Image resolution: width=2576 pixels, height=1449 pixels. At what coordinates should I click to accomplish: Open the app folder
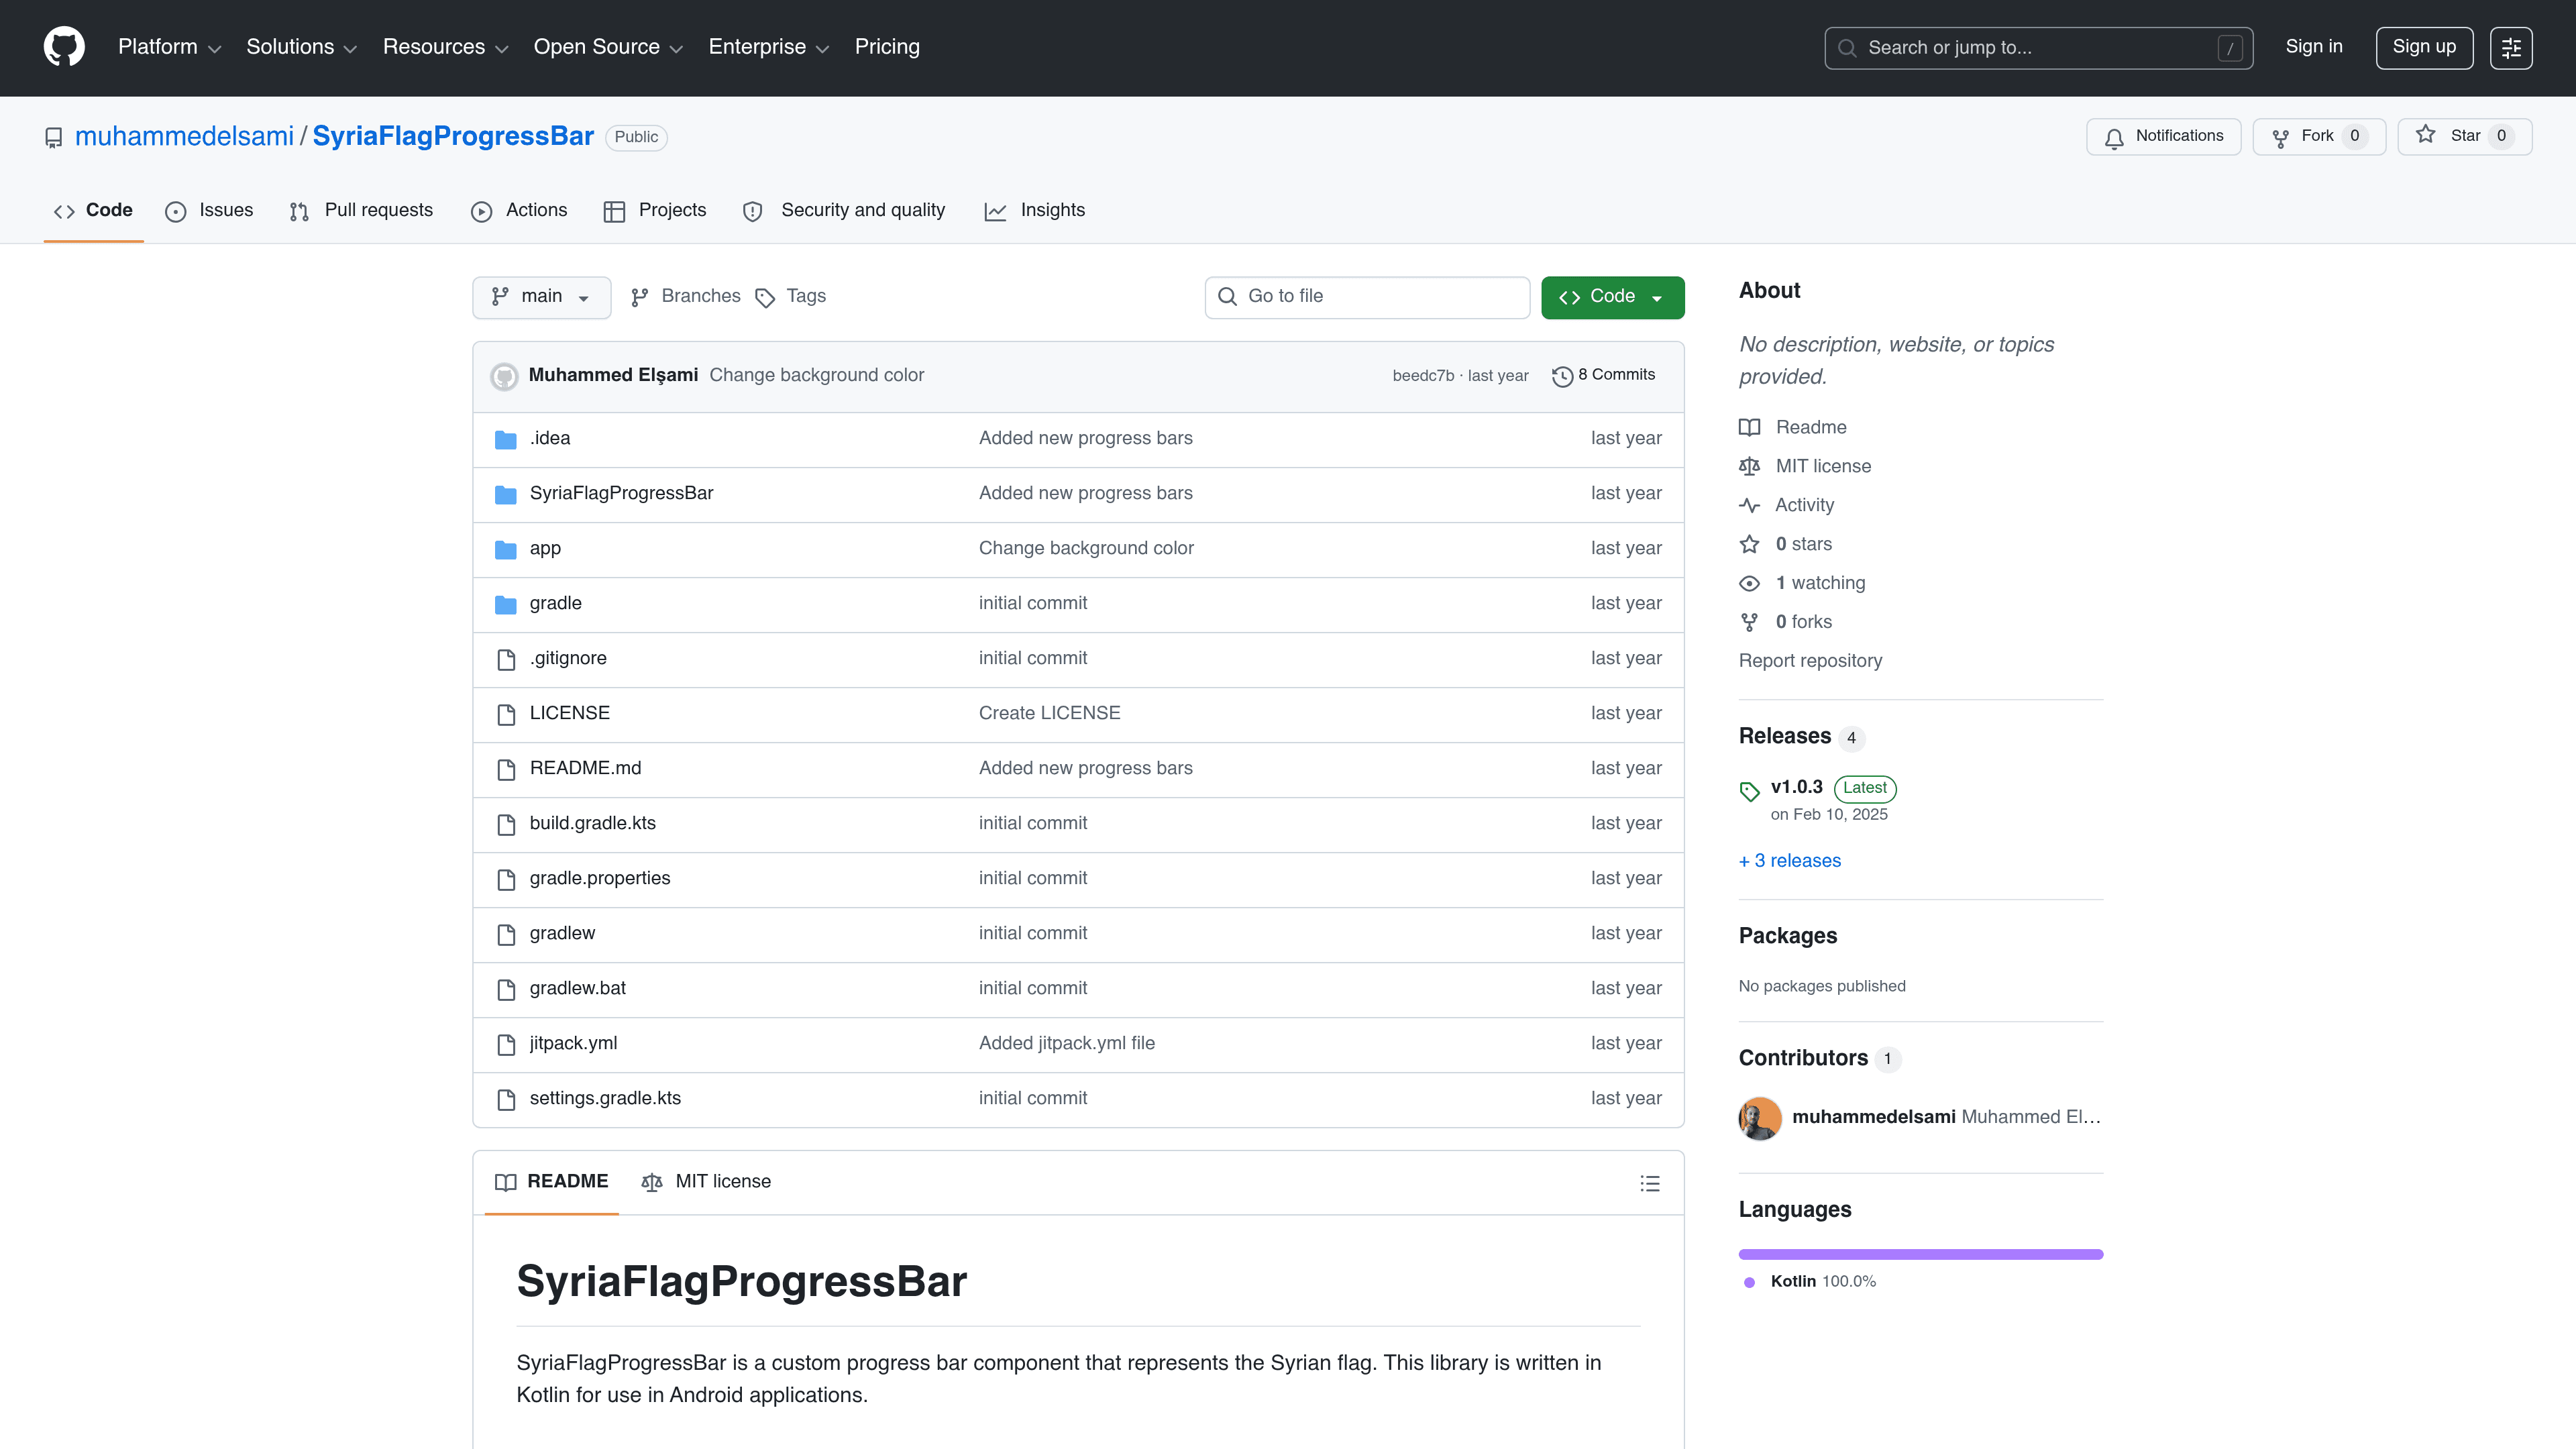[x=545, y=548]
